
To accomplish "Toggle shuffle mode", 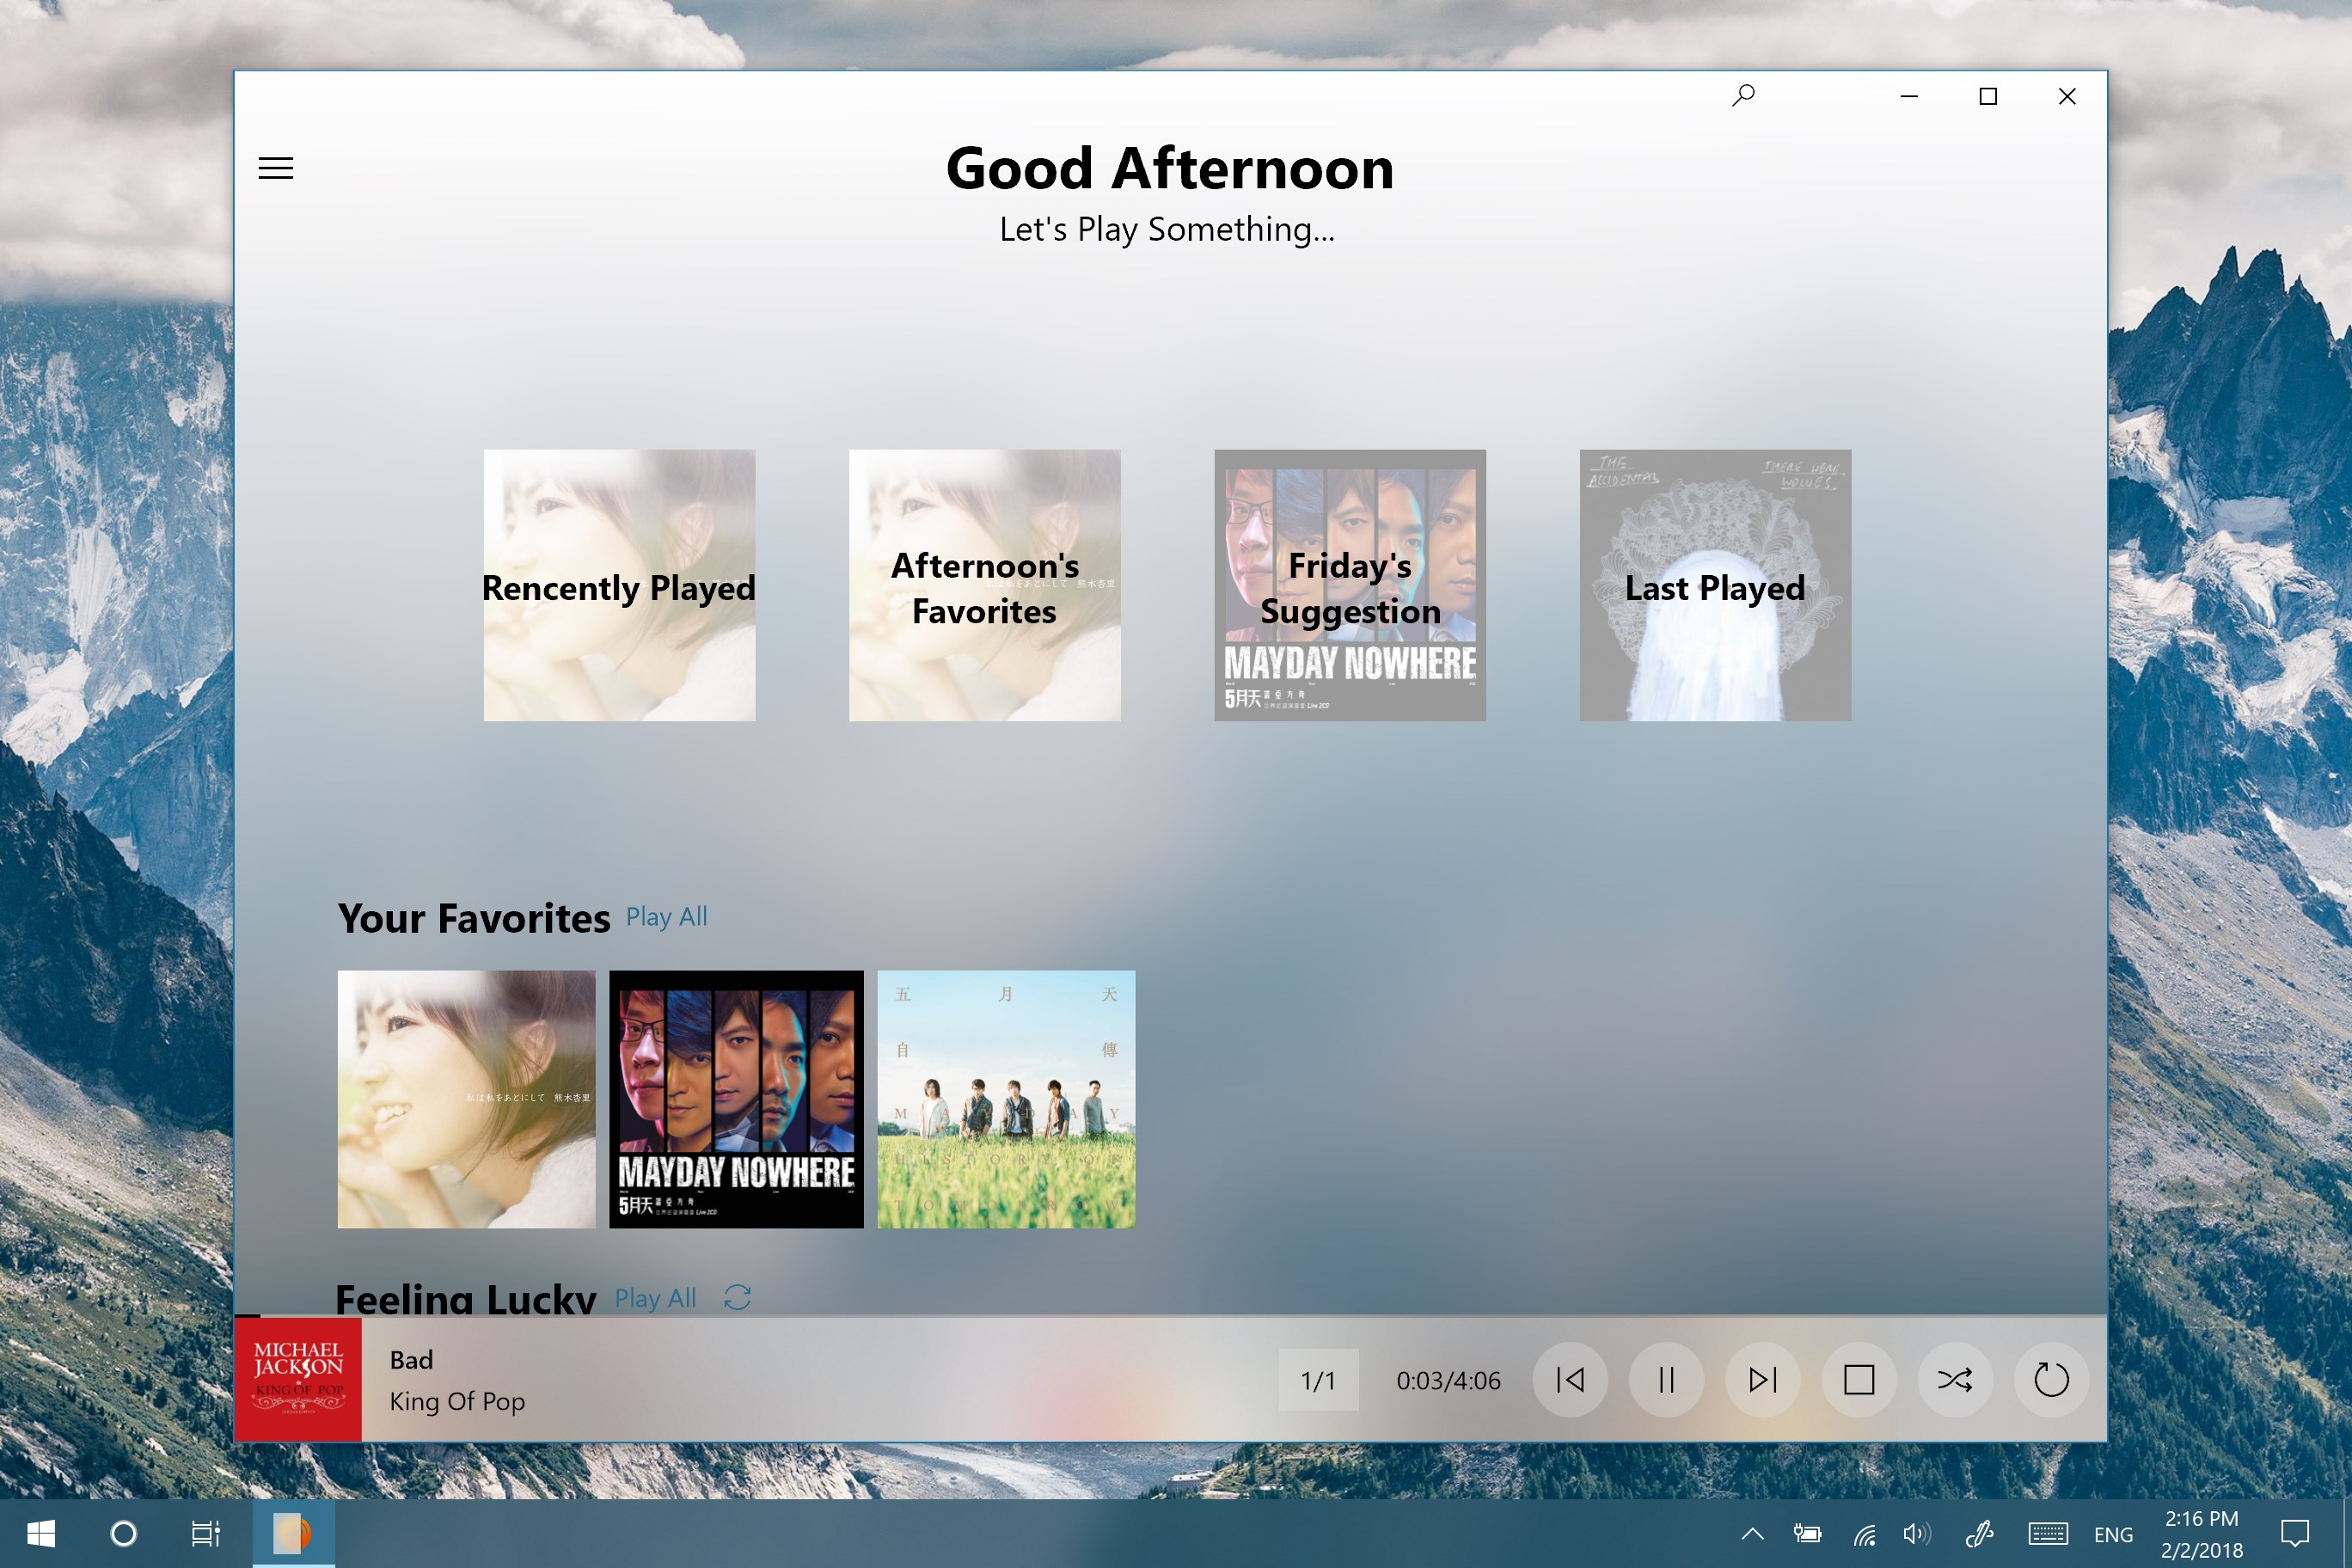I will coord(1954,1380).
